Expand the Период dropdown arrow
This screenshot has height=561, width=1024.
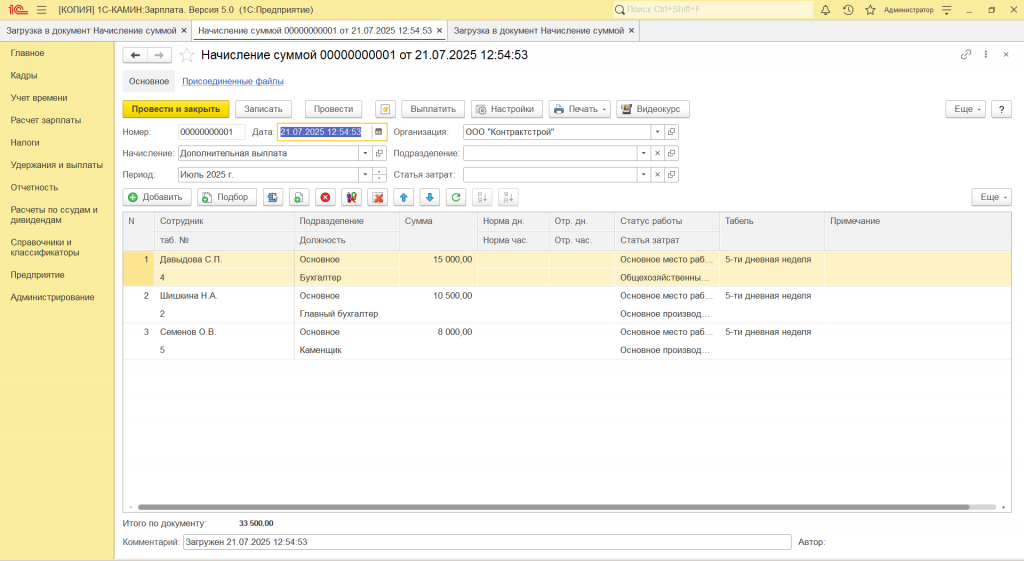coord(365,175)
